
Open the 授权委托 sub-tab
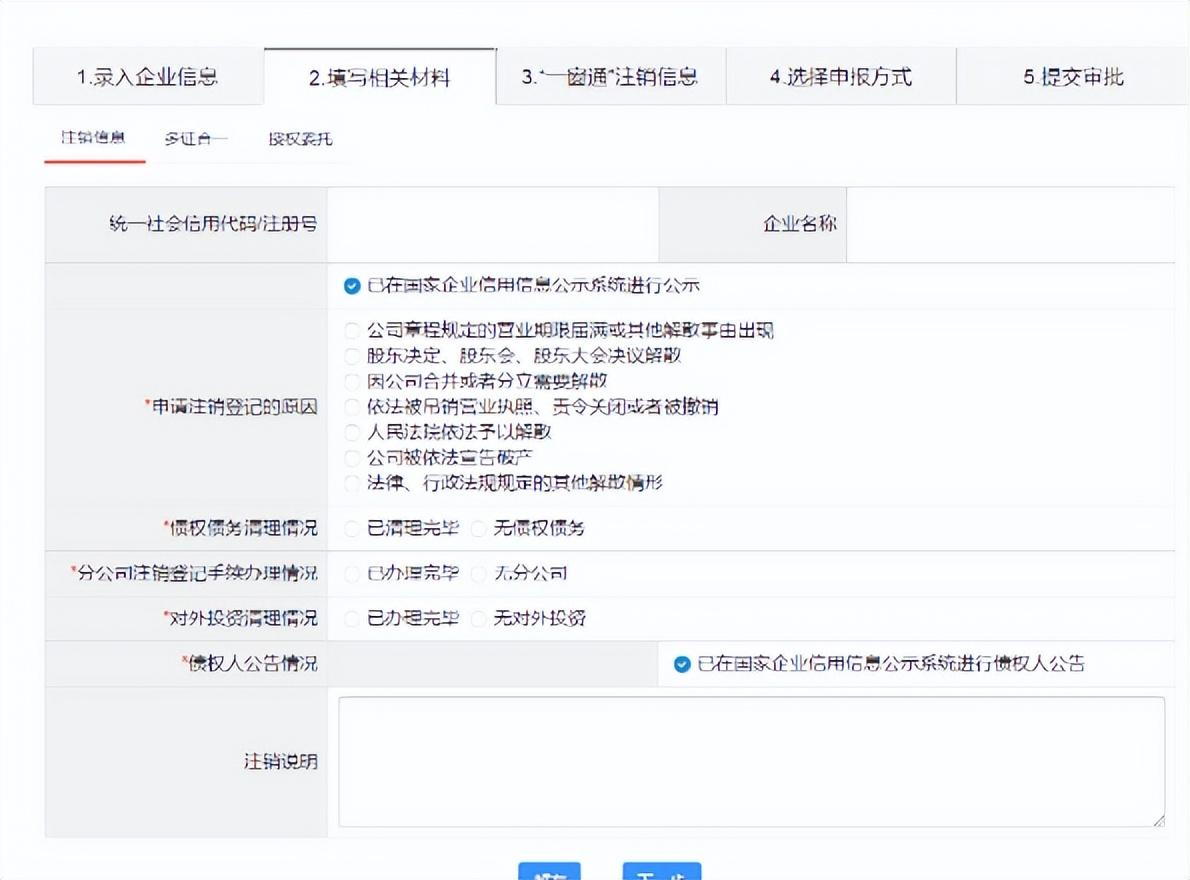(x=300, y=139)
